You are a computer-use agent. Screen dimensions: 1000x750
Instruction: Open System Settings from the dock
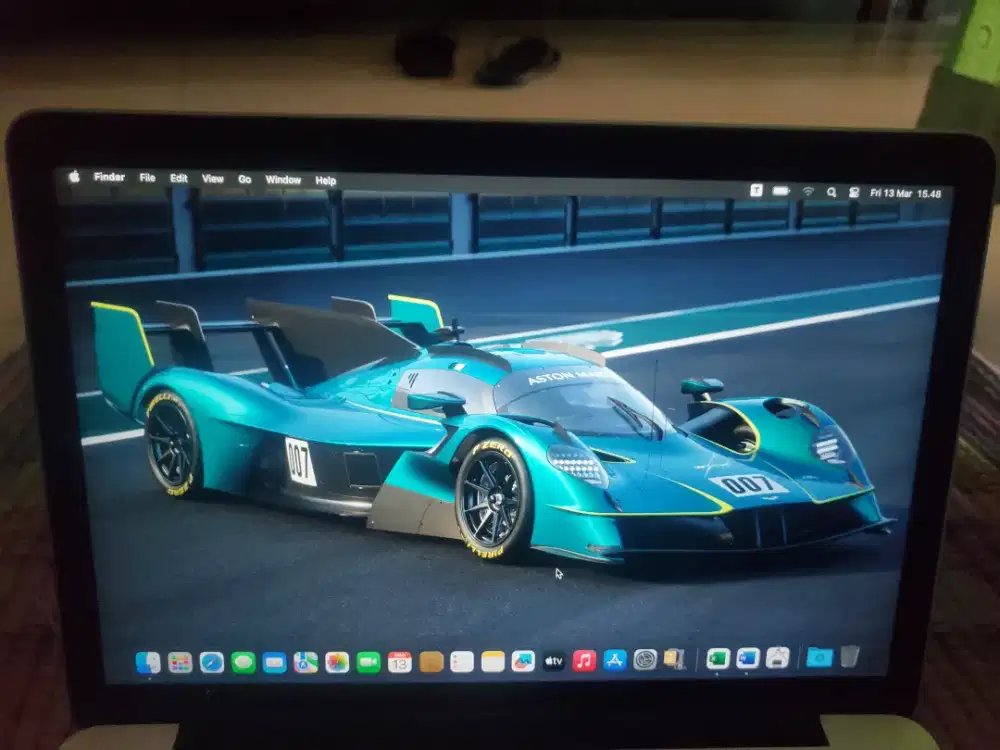pos(646,660)
